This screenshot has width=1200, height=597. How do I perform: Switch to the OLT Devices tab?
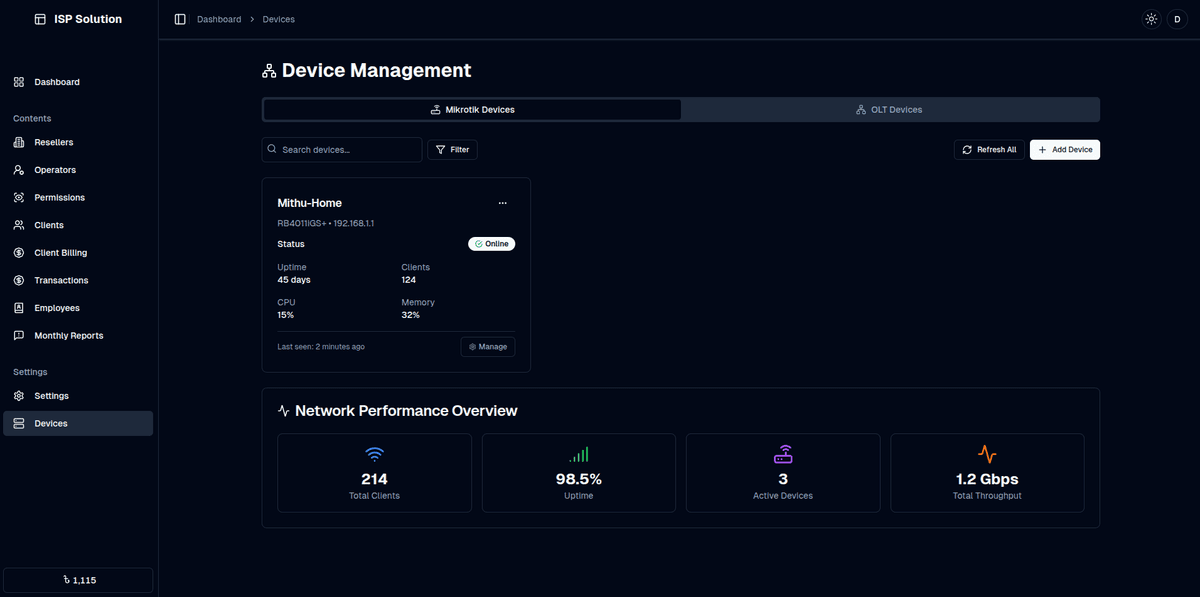pyautogui.click(x=888, y=109)
